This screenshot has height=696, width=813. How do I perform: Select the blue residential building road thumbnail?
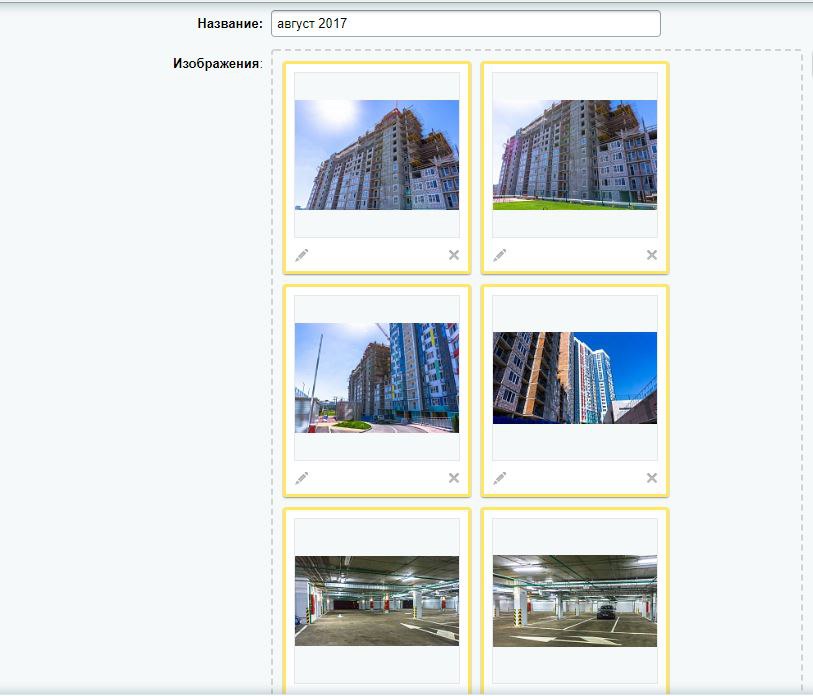(377, 377)
